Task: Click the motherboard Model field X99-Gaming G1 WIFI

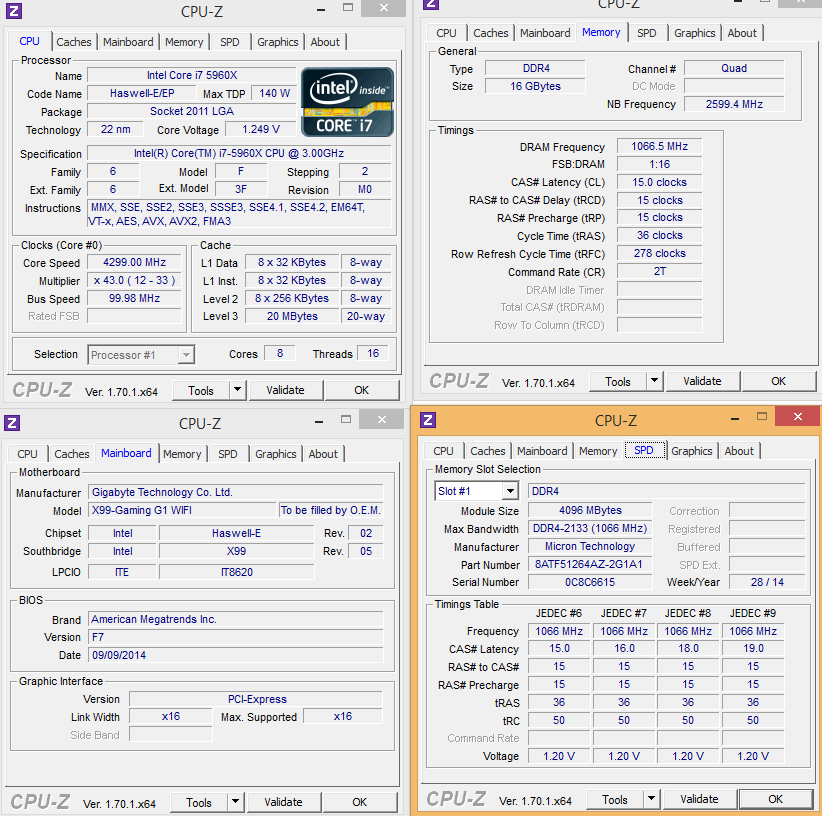Action: [182, 510]
